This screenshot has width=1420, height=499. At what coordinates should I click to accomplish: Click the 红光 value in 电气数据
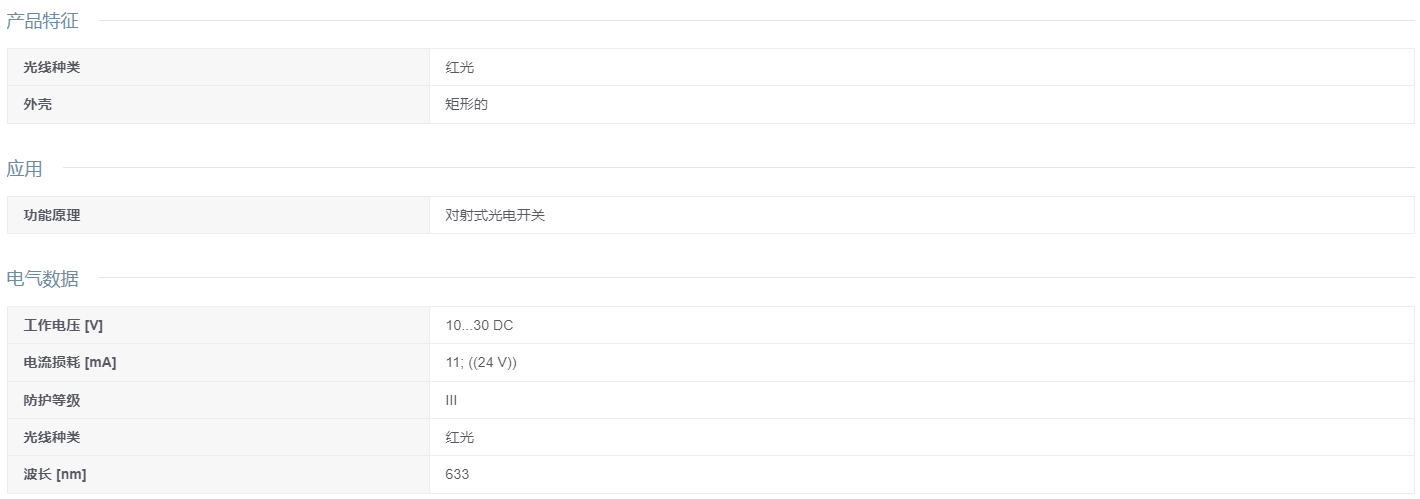[x=460, y=437]
